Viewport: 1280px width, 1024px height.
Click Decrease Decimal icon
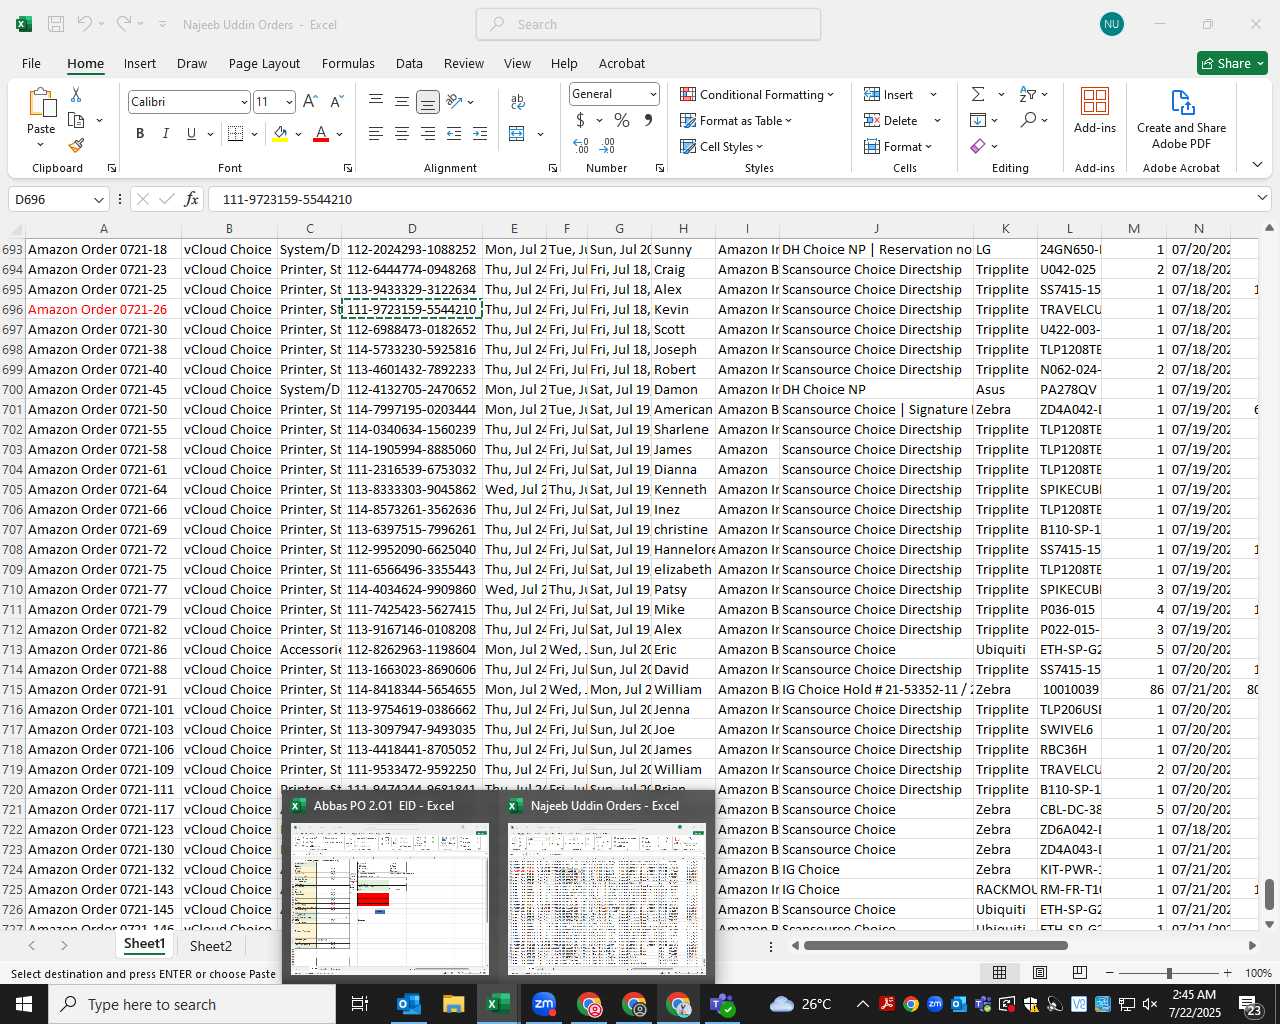[607, 146]
